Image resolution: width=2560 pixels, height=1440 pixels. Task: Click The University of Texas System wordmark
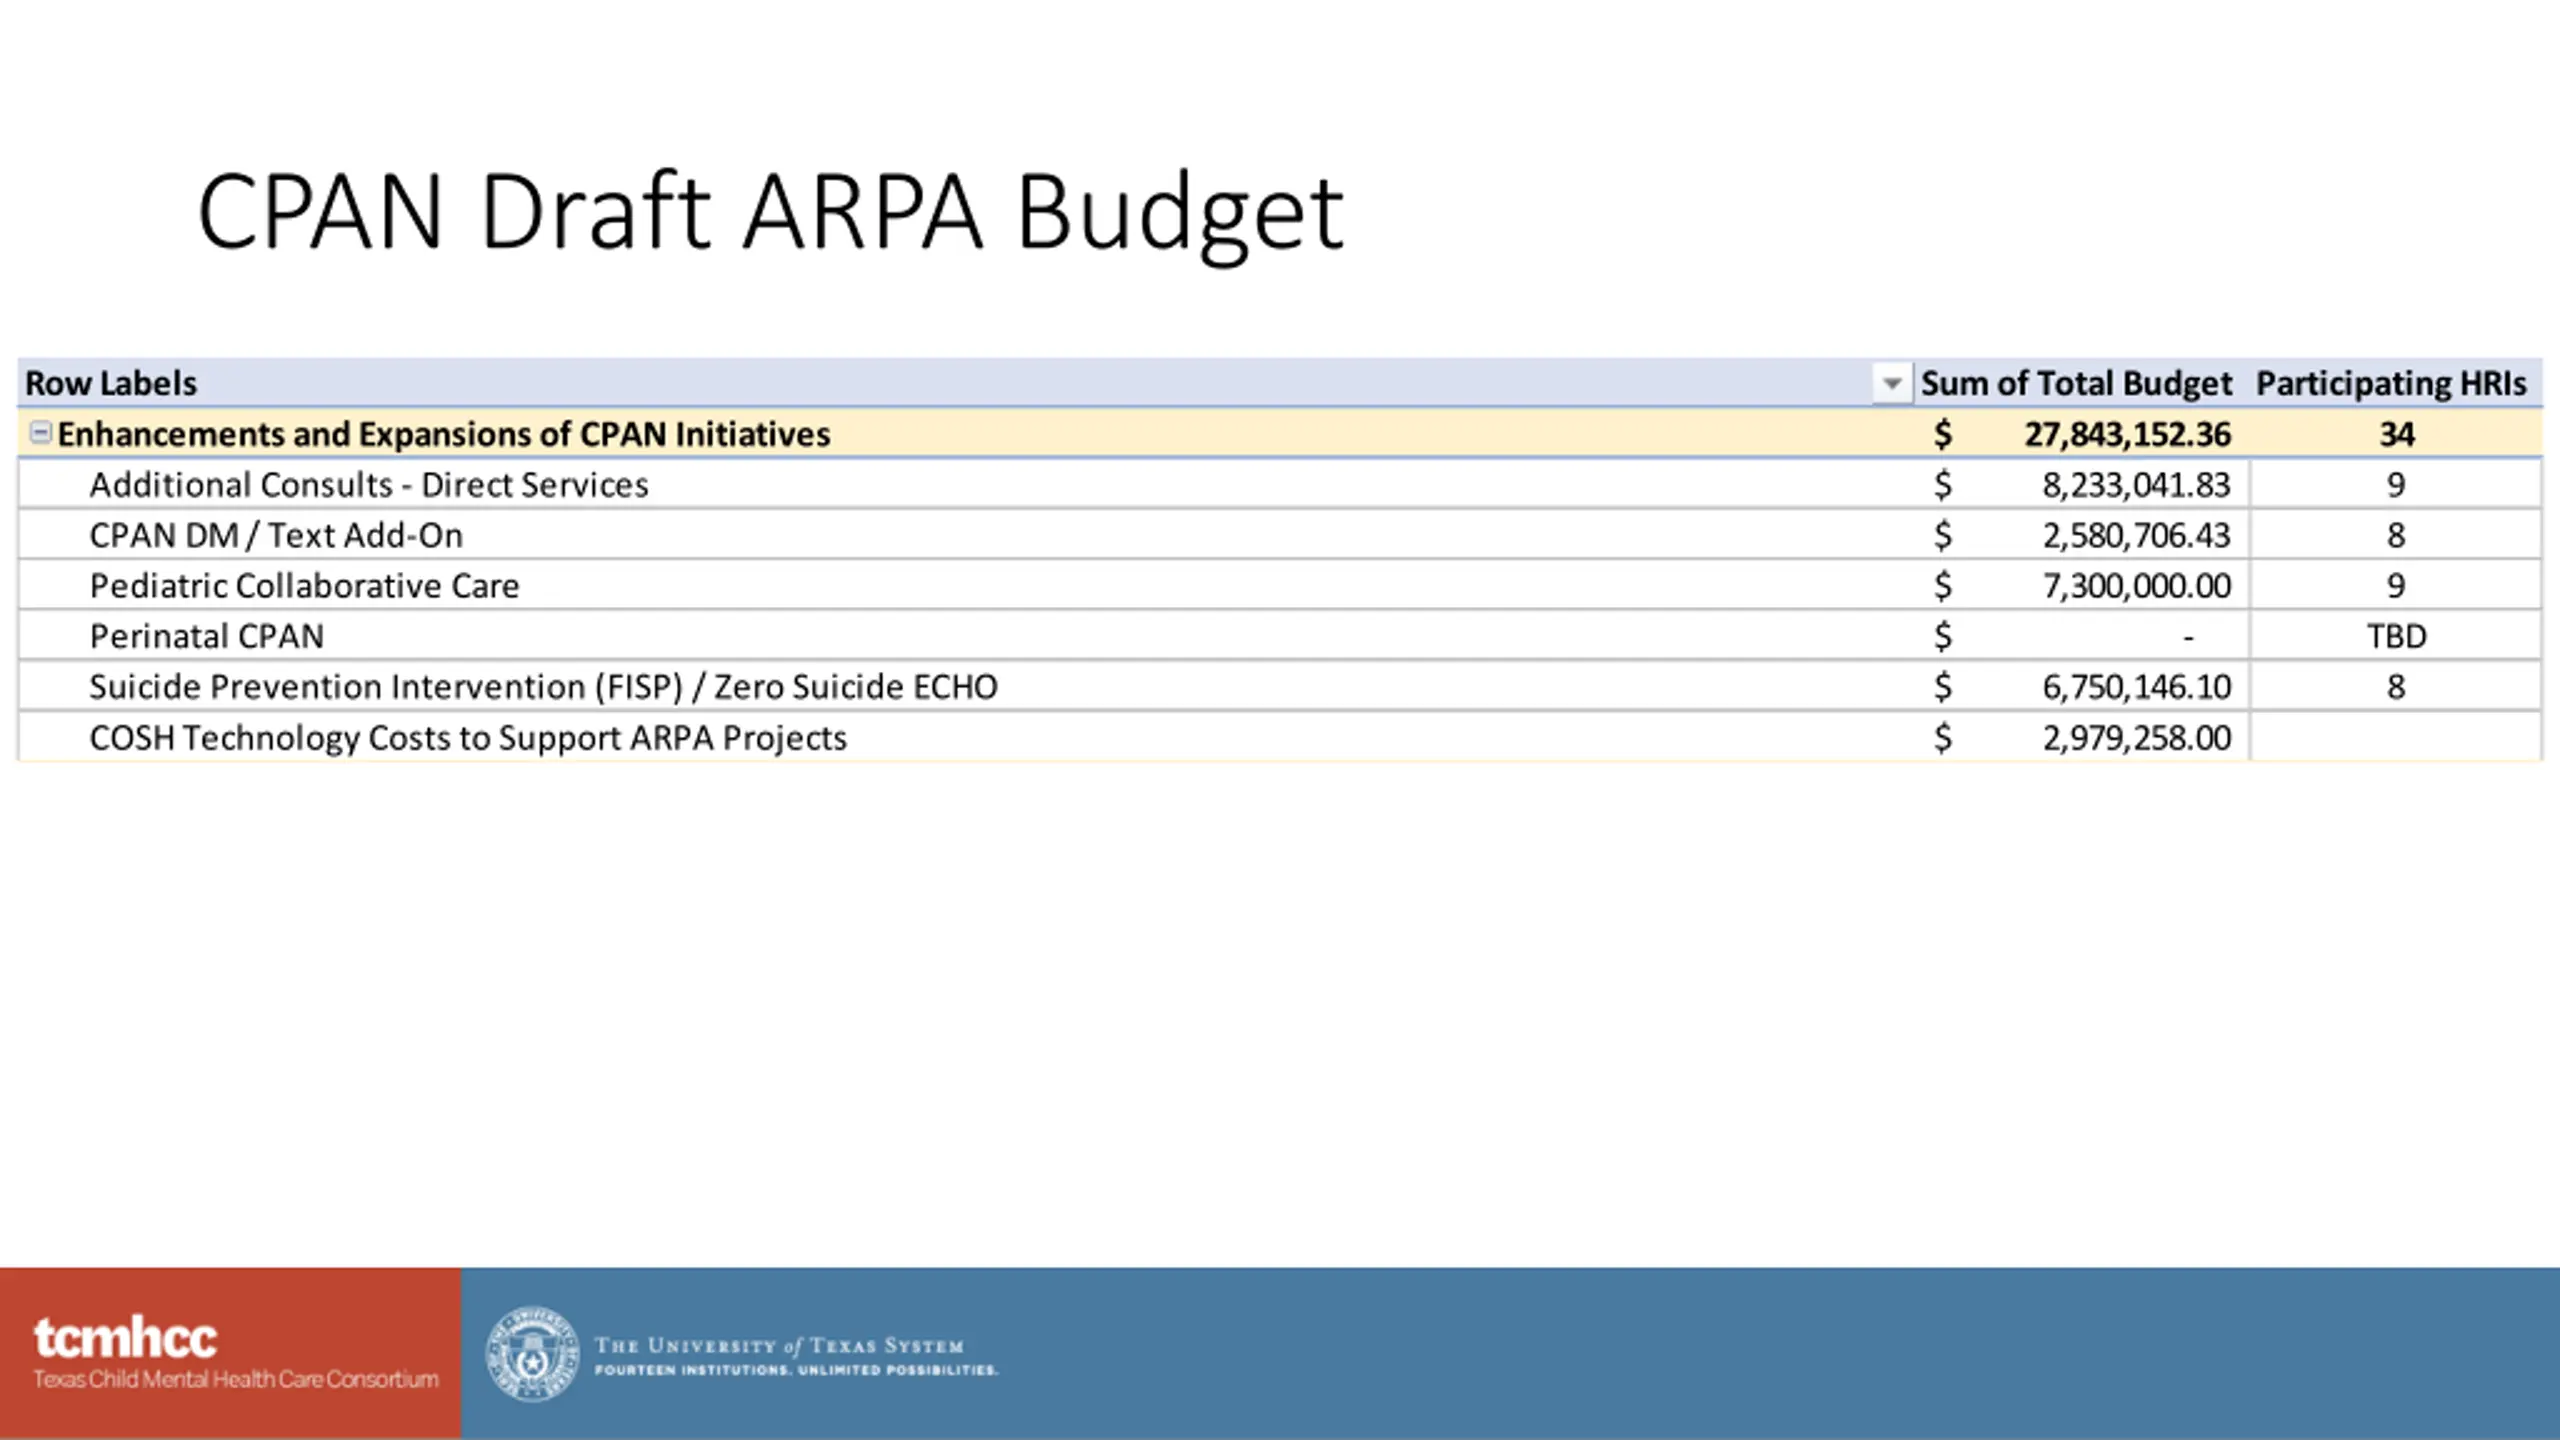[x=779, y=1346]
